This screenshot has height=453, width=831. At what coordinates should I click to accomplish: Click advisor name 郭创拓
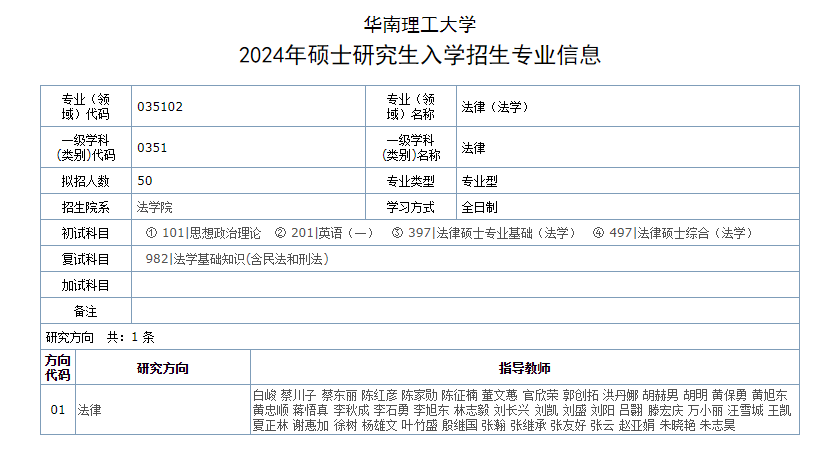click(581, 395)
